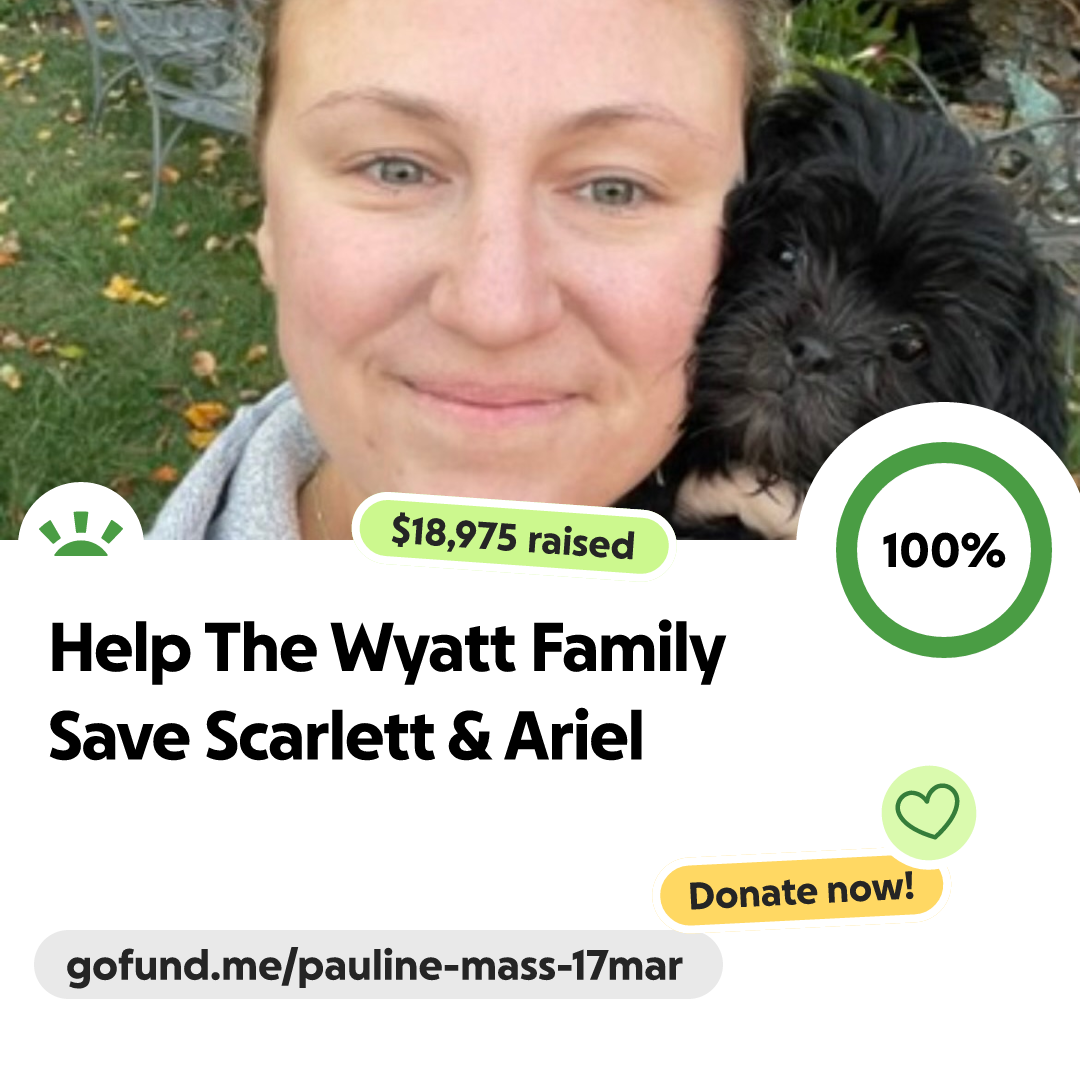Click the GoFundMe sunburst logo

(81, 534)
